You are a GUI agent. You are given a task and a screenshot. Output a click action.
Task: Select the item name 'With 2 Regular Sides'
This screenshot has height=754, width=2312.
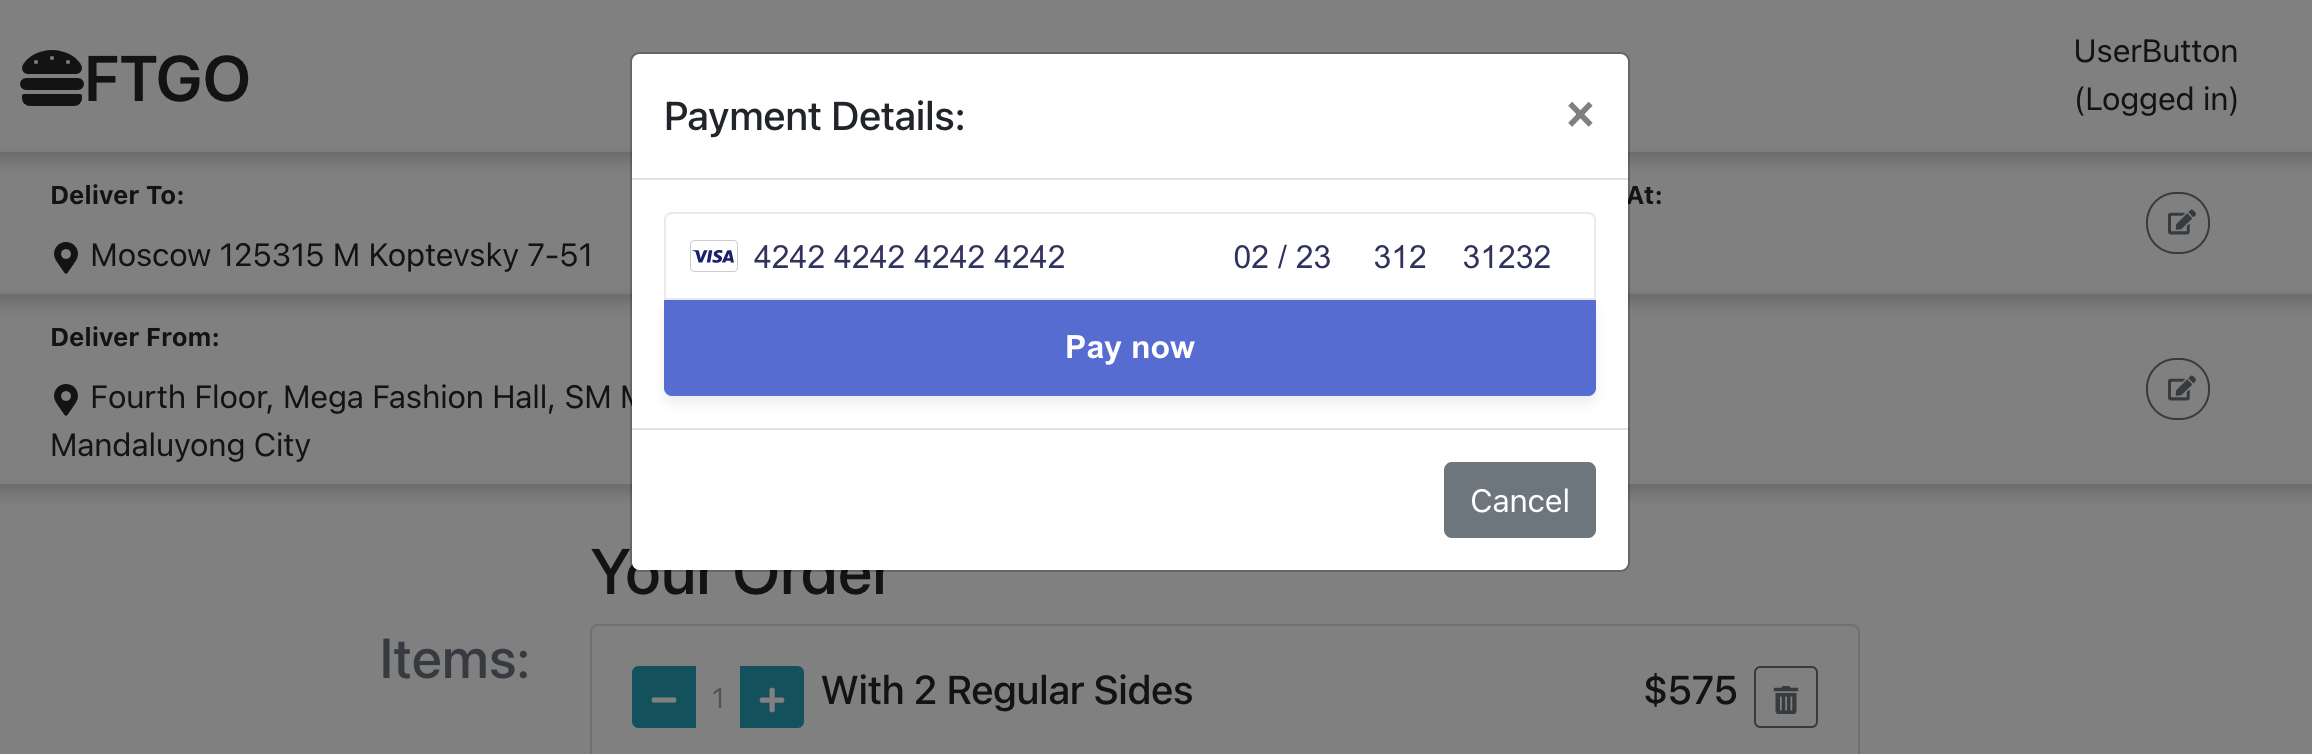[x=1005, y=690]
